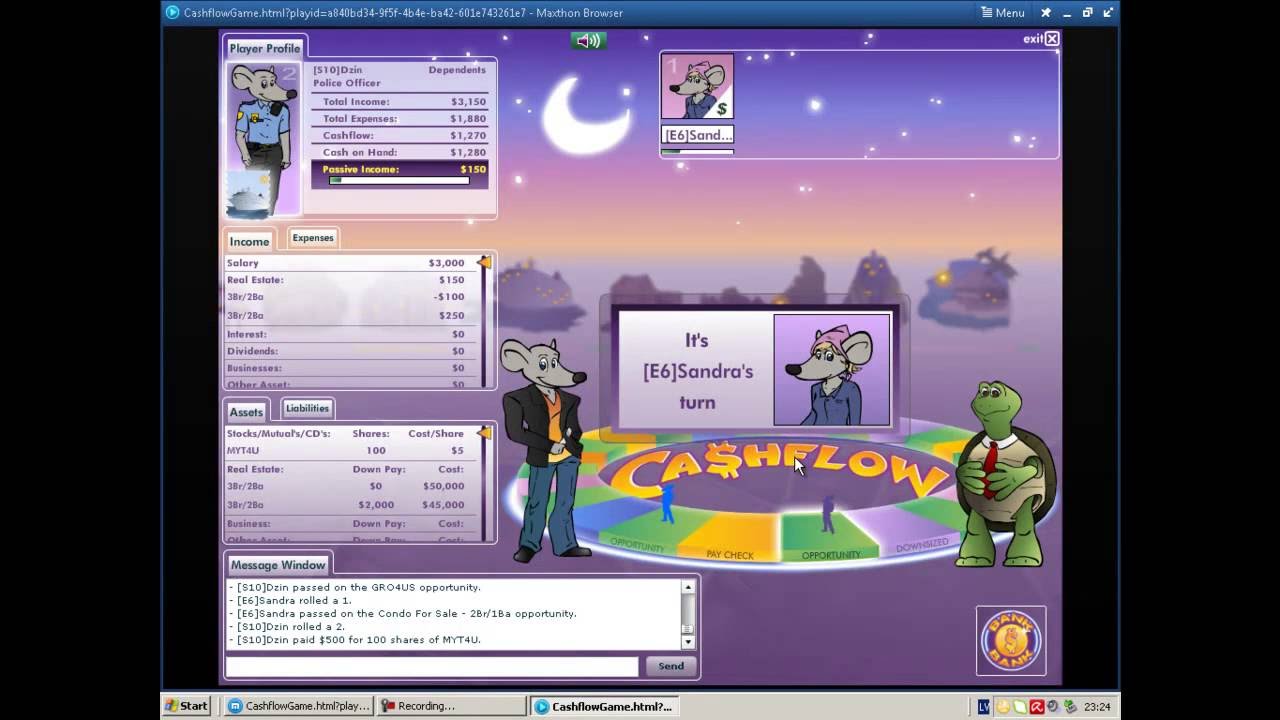Open the Assets tab

pyautogui.click(x=246, y=412)
